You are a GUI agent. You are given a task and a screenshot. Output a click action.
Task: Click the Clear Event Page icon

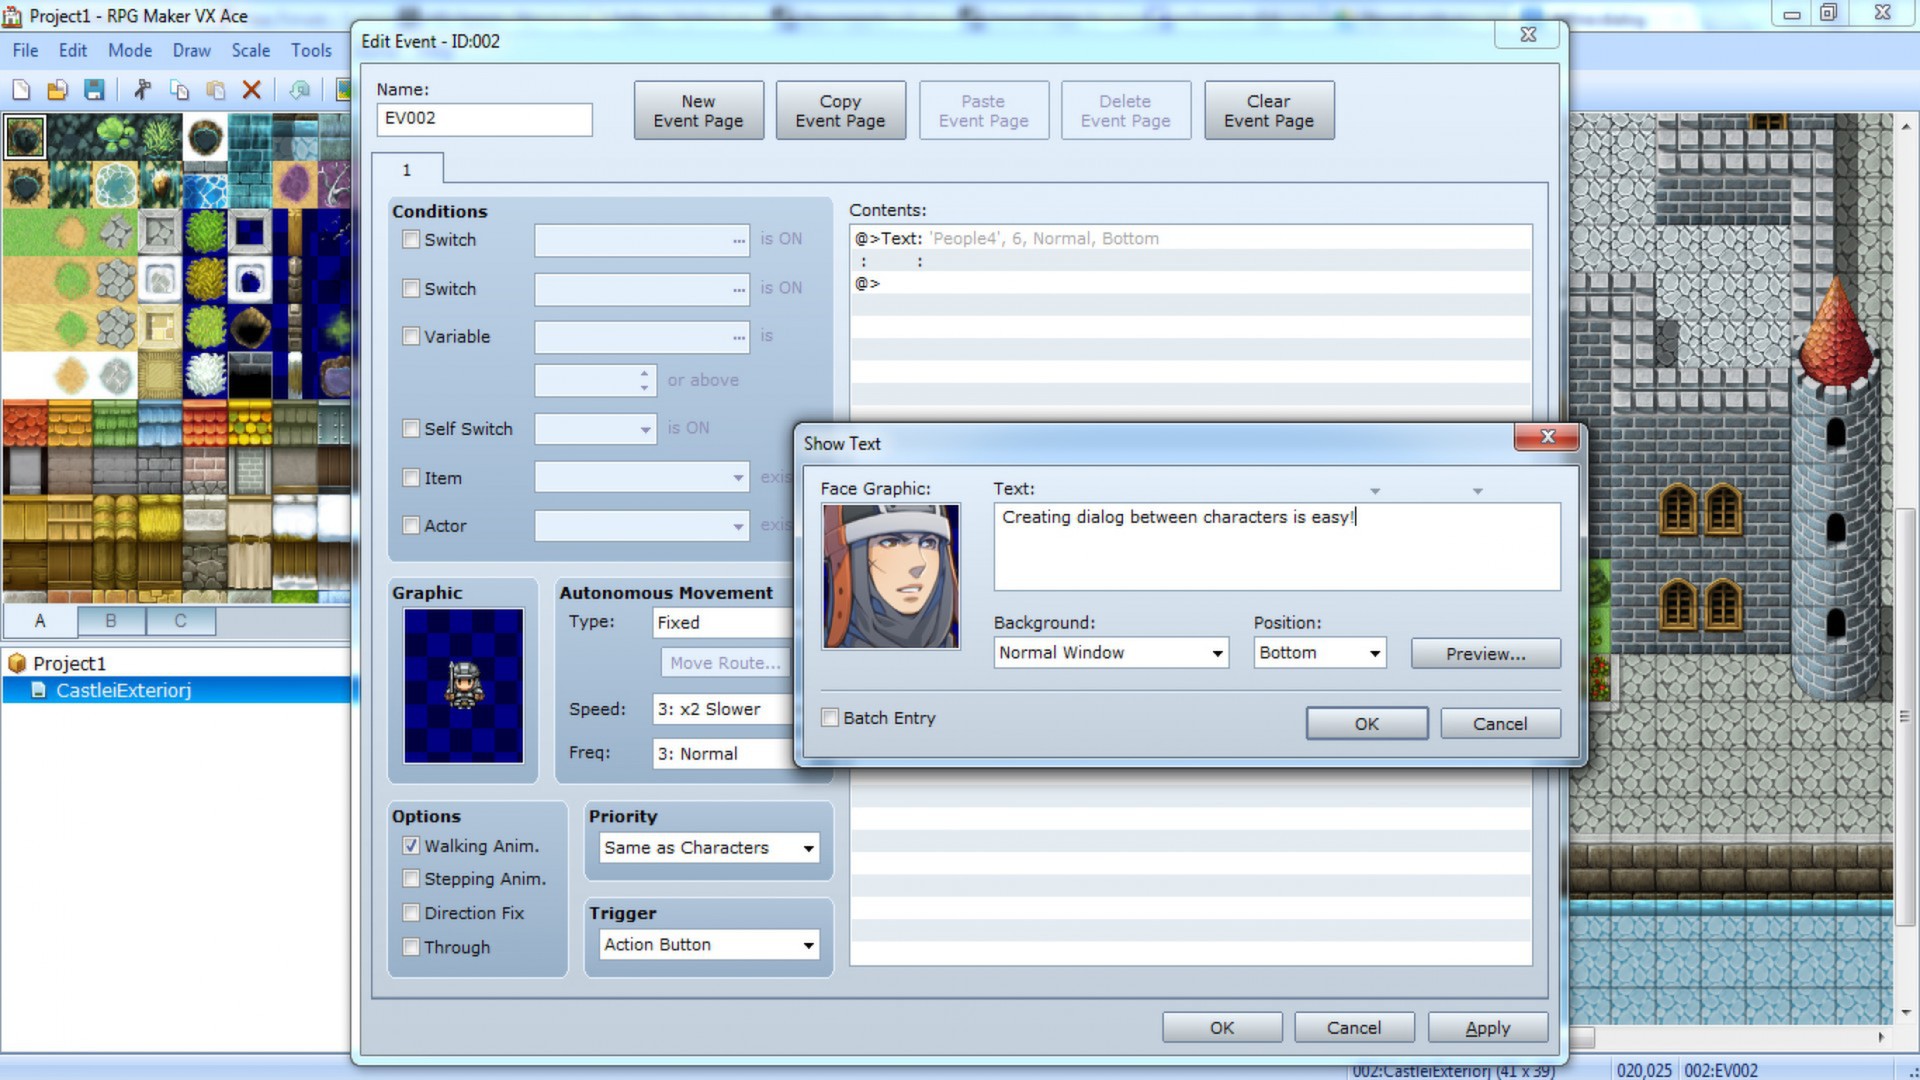tap(1267, 111)
